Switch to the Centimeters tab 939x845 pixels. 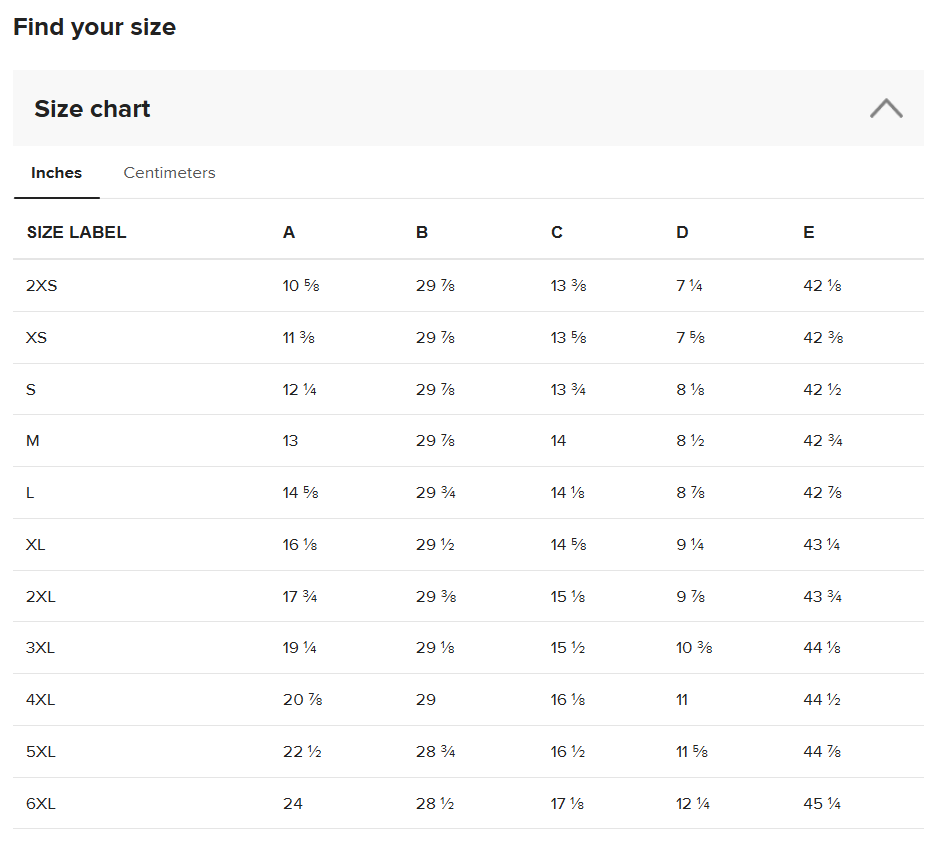(x=169, y=173)
